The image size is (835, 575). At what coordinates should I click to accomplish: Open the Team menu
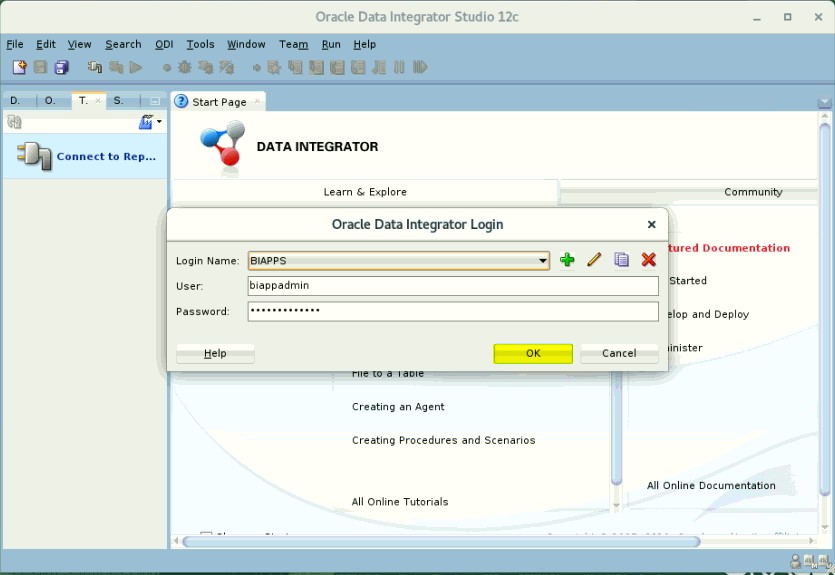tap(293, 44)
